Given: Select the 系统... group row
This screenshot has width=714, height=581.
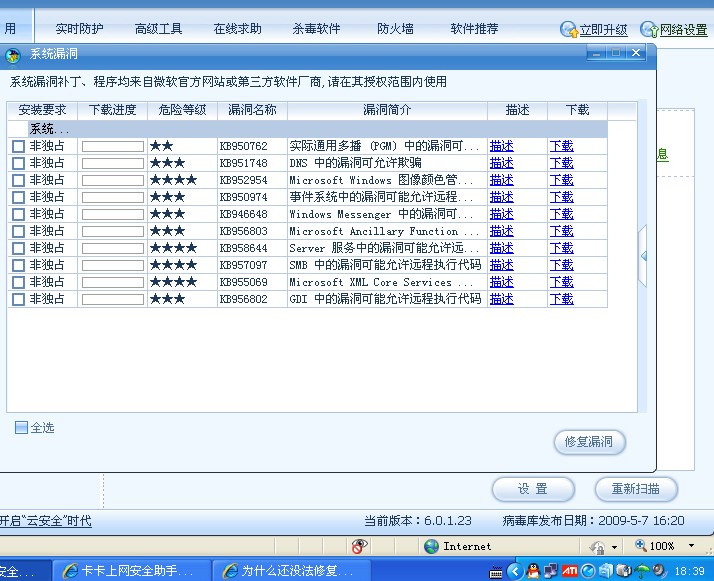Looking at the screenshot, I should (308, 129).
